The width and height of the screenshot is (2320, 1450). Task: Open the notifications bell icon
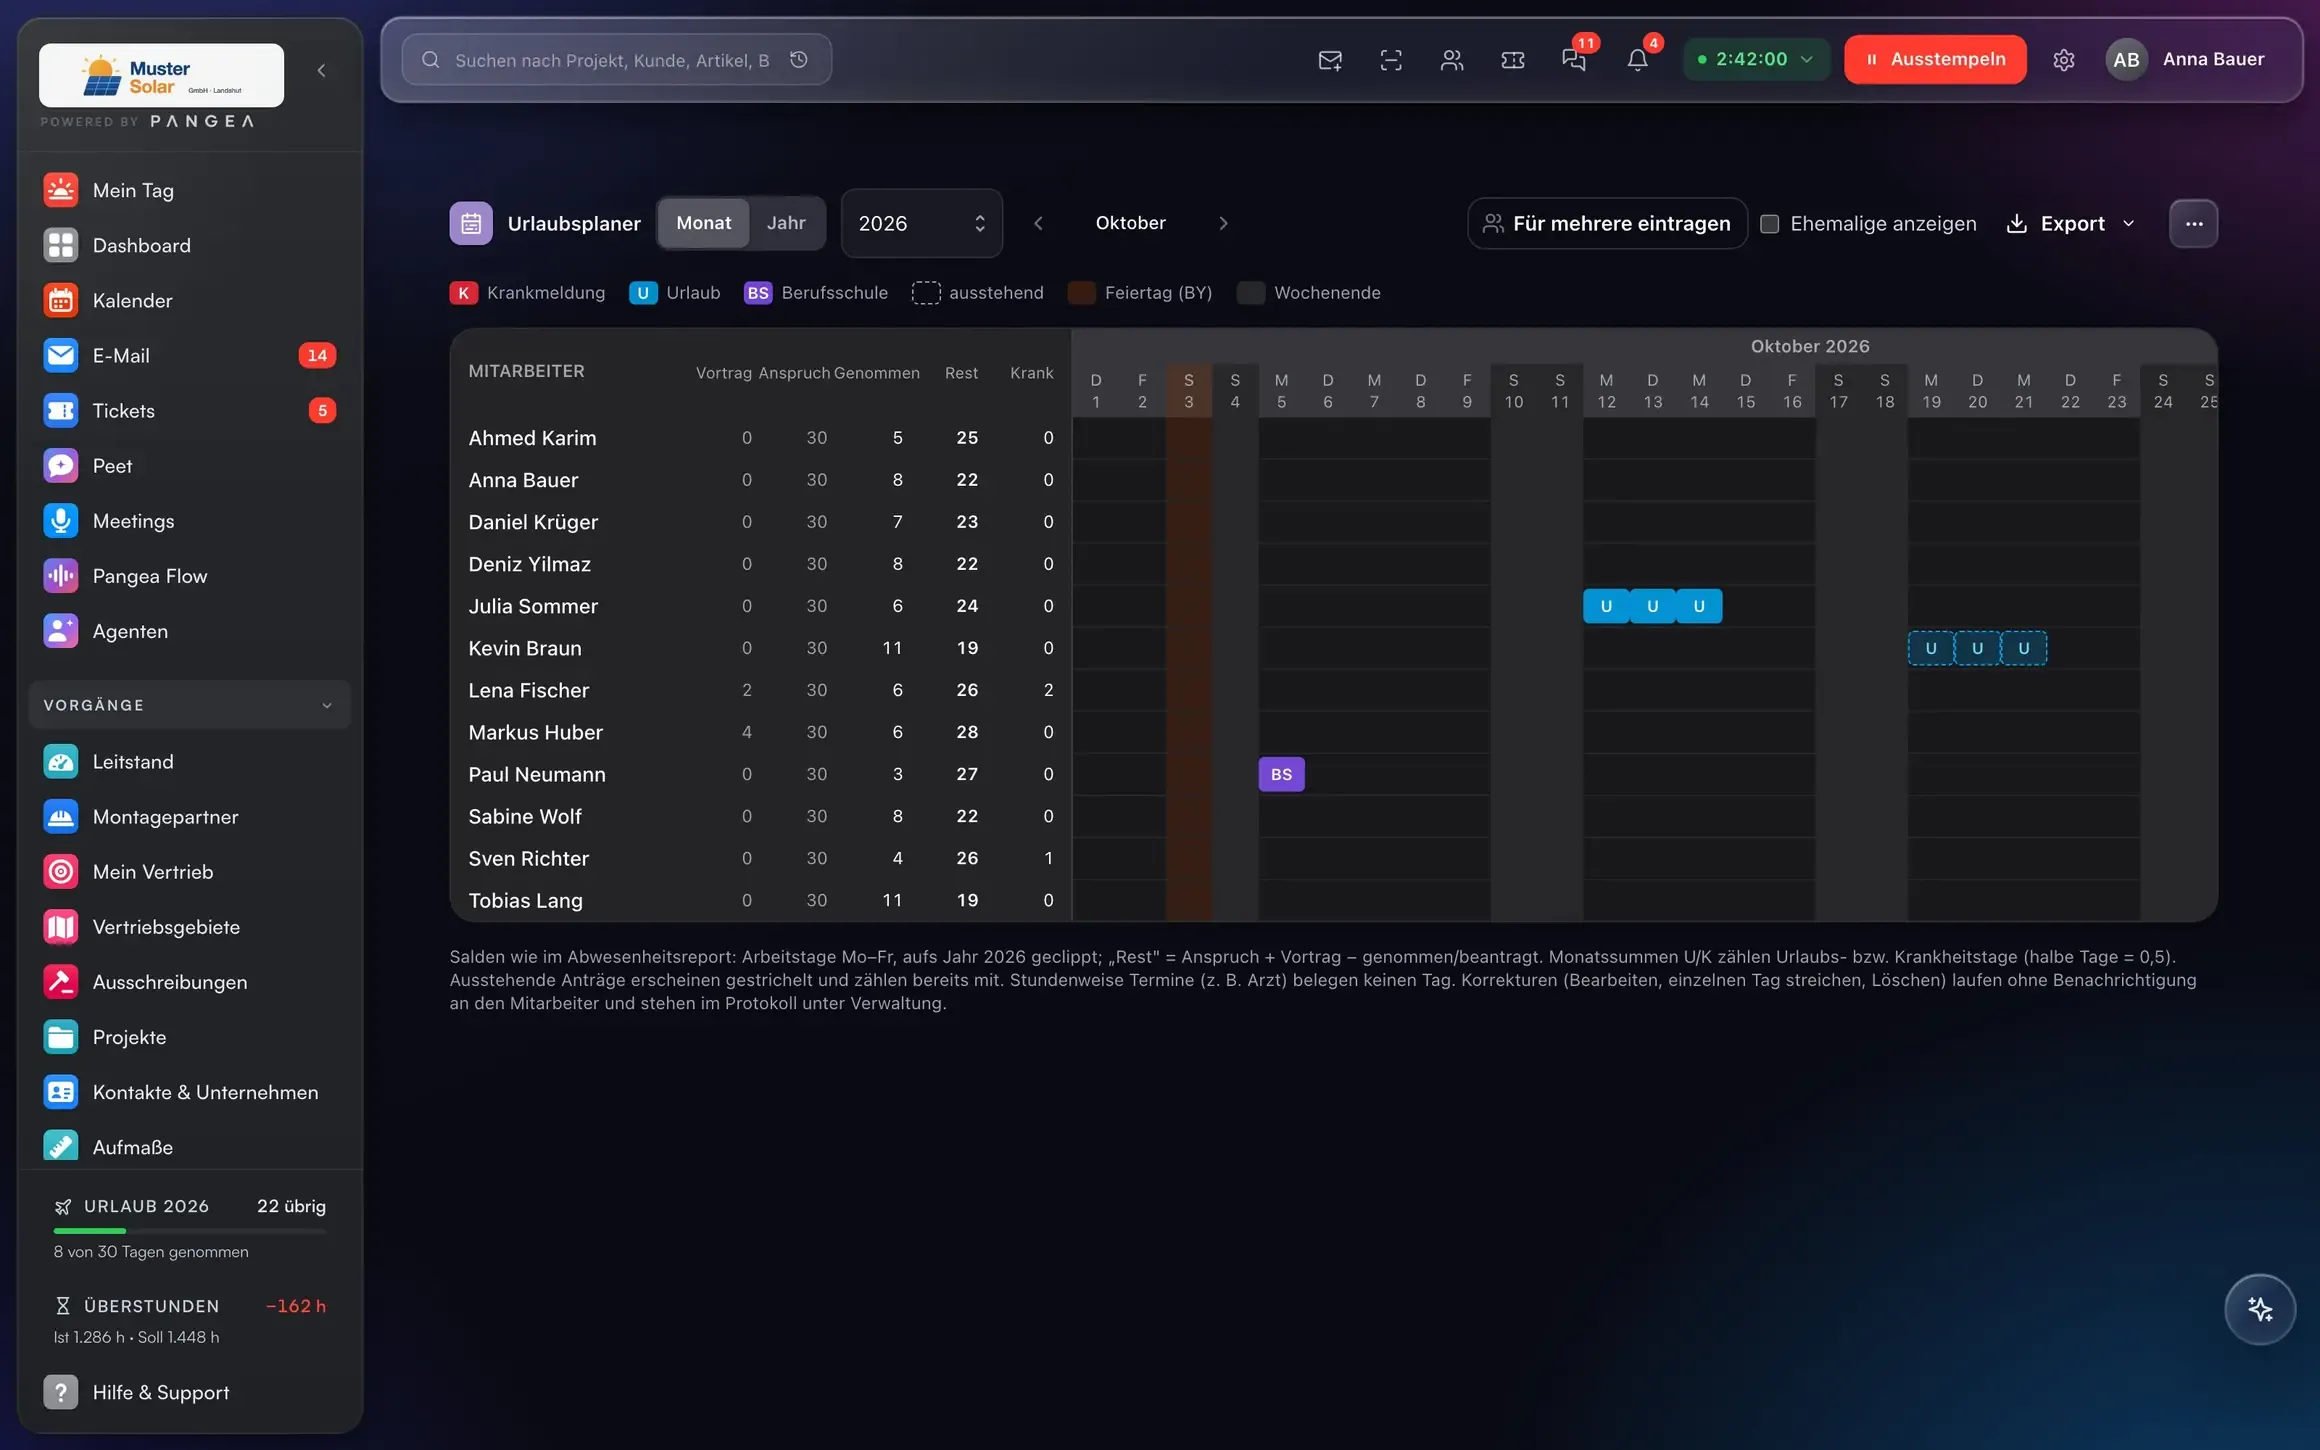coord(1637,59)
